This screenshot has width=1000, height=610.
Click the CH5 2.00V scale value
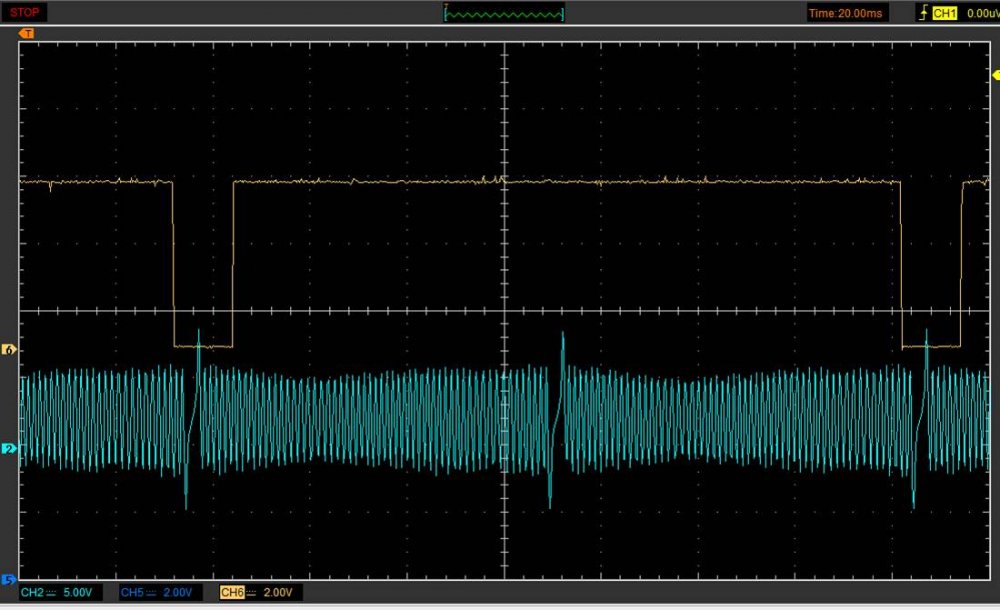[177, 593]
